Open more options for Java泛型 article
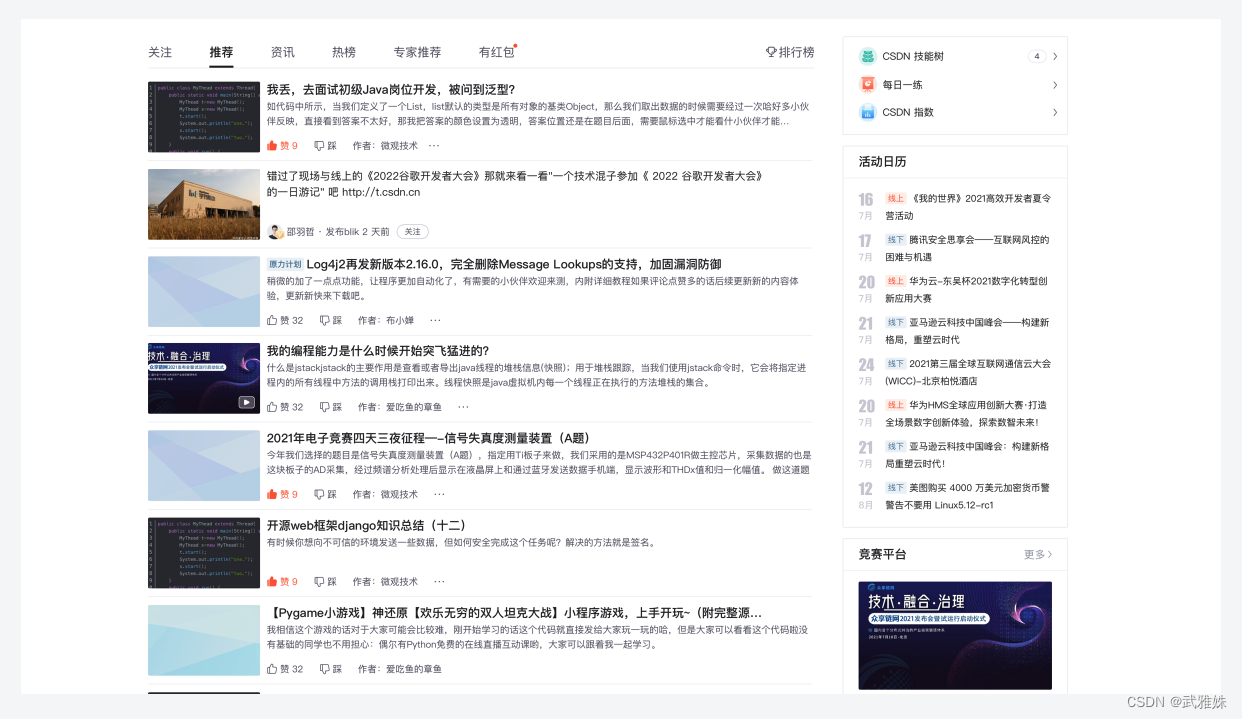1242x719 pixels. pos(434,146)
